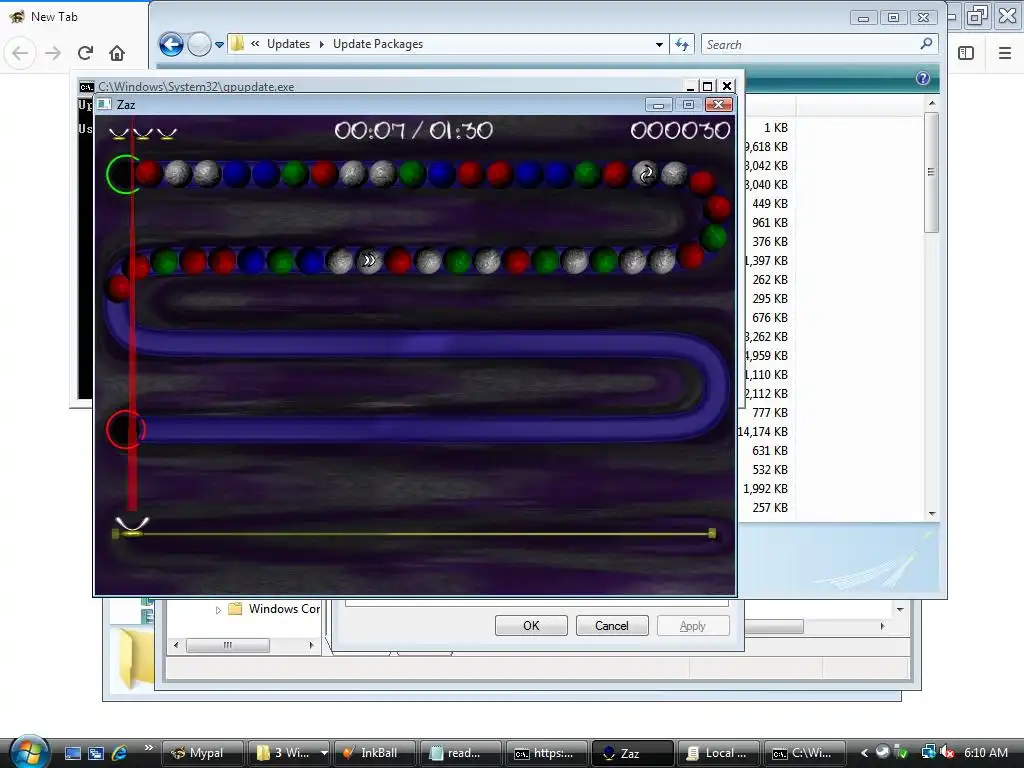Show hidden tray icons chevron

click(x=864, y=753)
